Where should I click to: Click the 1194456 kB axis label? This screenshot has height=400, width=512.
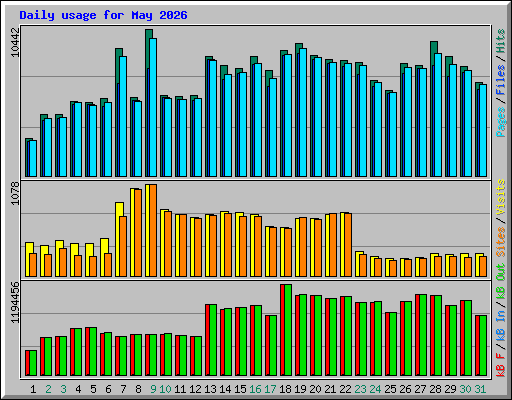pyautogui.click(x=15, y=303)
